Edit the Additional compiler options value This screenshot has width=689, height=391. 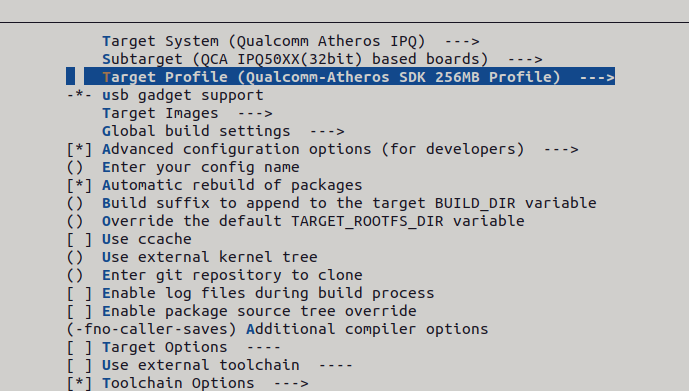pyautogui.click(x=277, y=329)
